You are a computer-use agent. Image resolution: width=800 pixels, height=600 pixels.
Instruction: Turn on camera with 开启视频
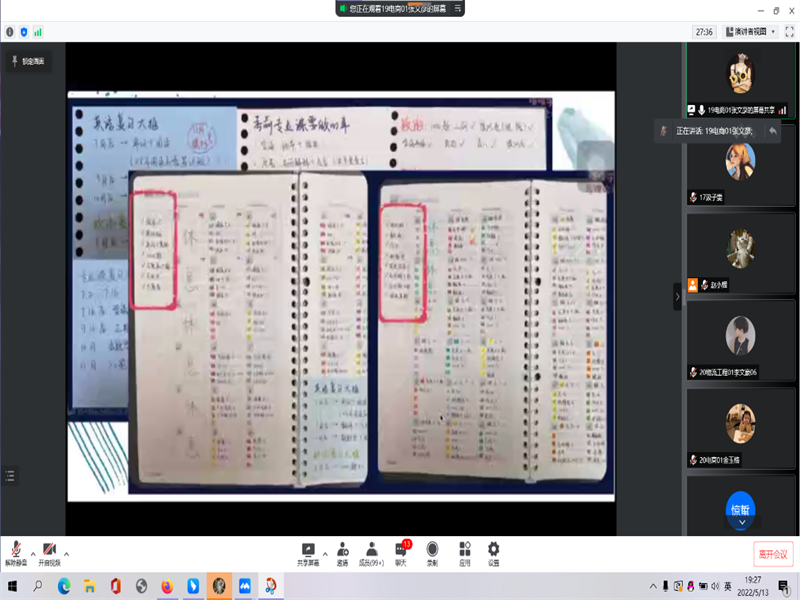[49, 551]
